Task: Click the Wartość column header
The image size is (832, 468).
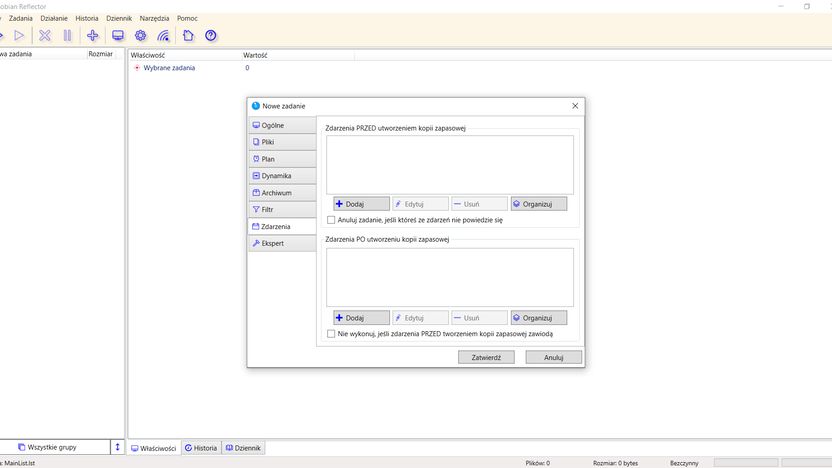Action: click(x=298, y=55)
